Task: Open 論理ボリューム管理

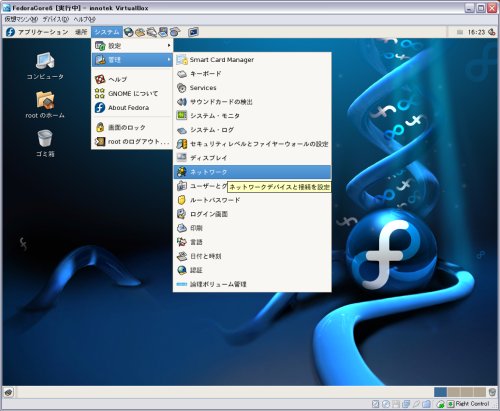Action: click(x=252, y=284)
